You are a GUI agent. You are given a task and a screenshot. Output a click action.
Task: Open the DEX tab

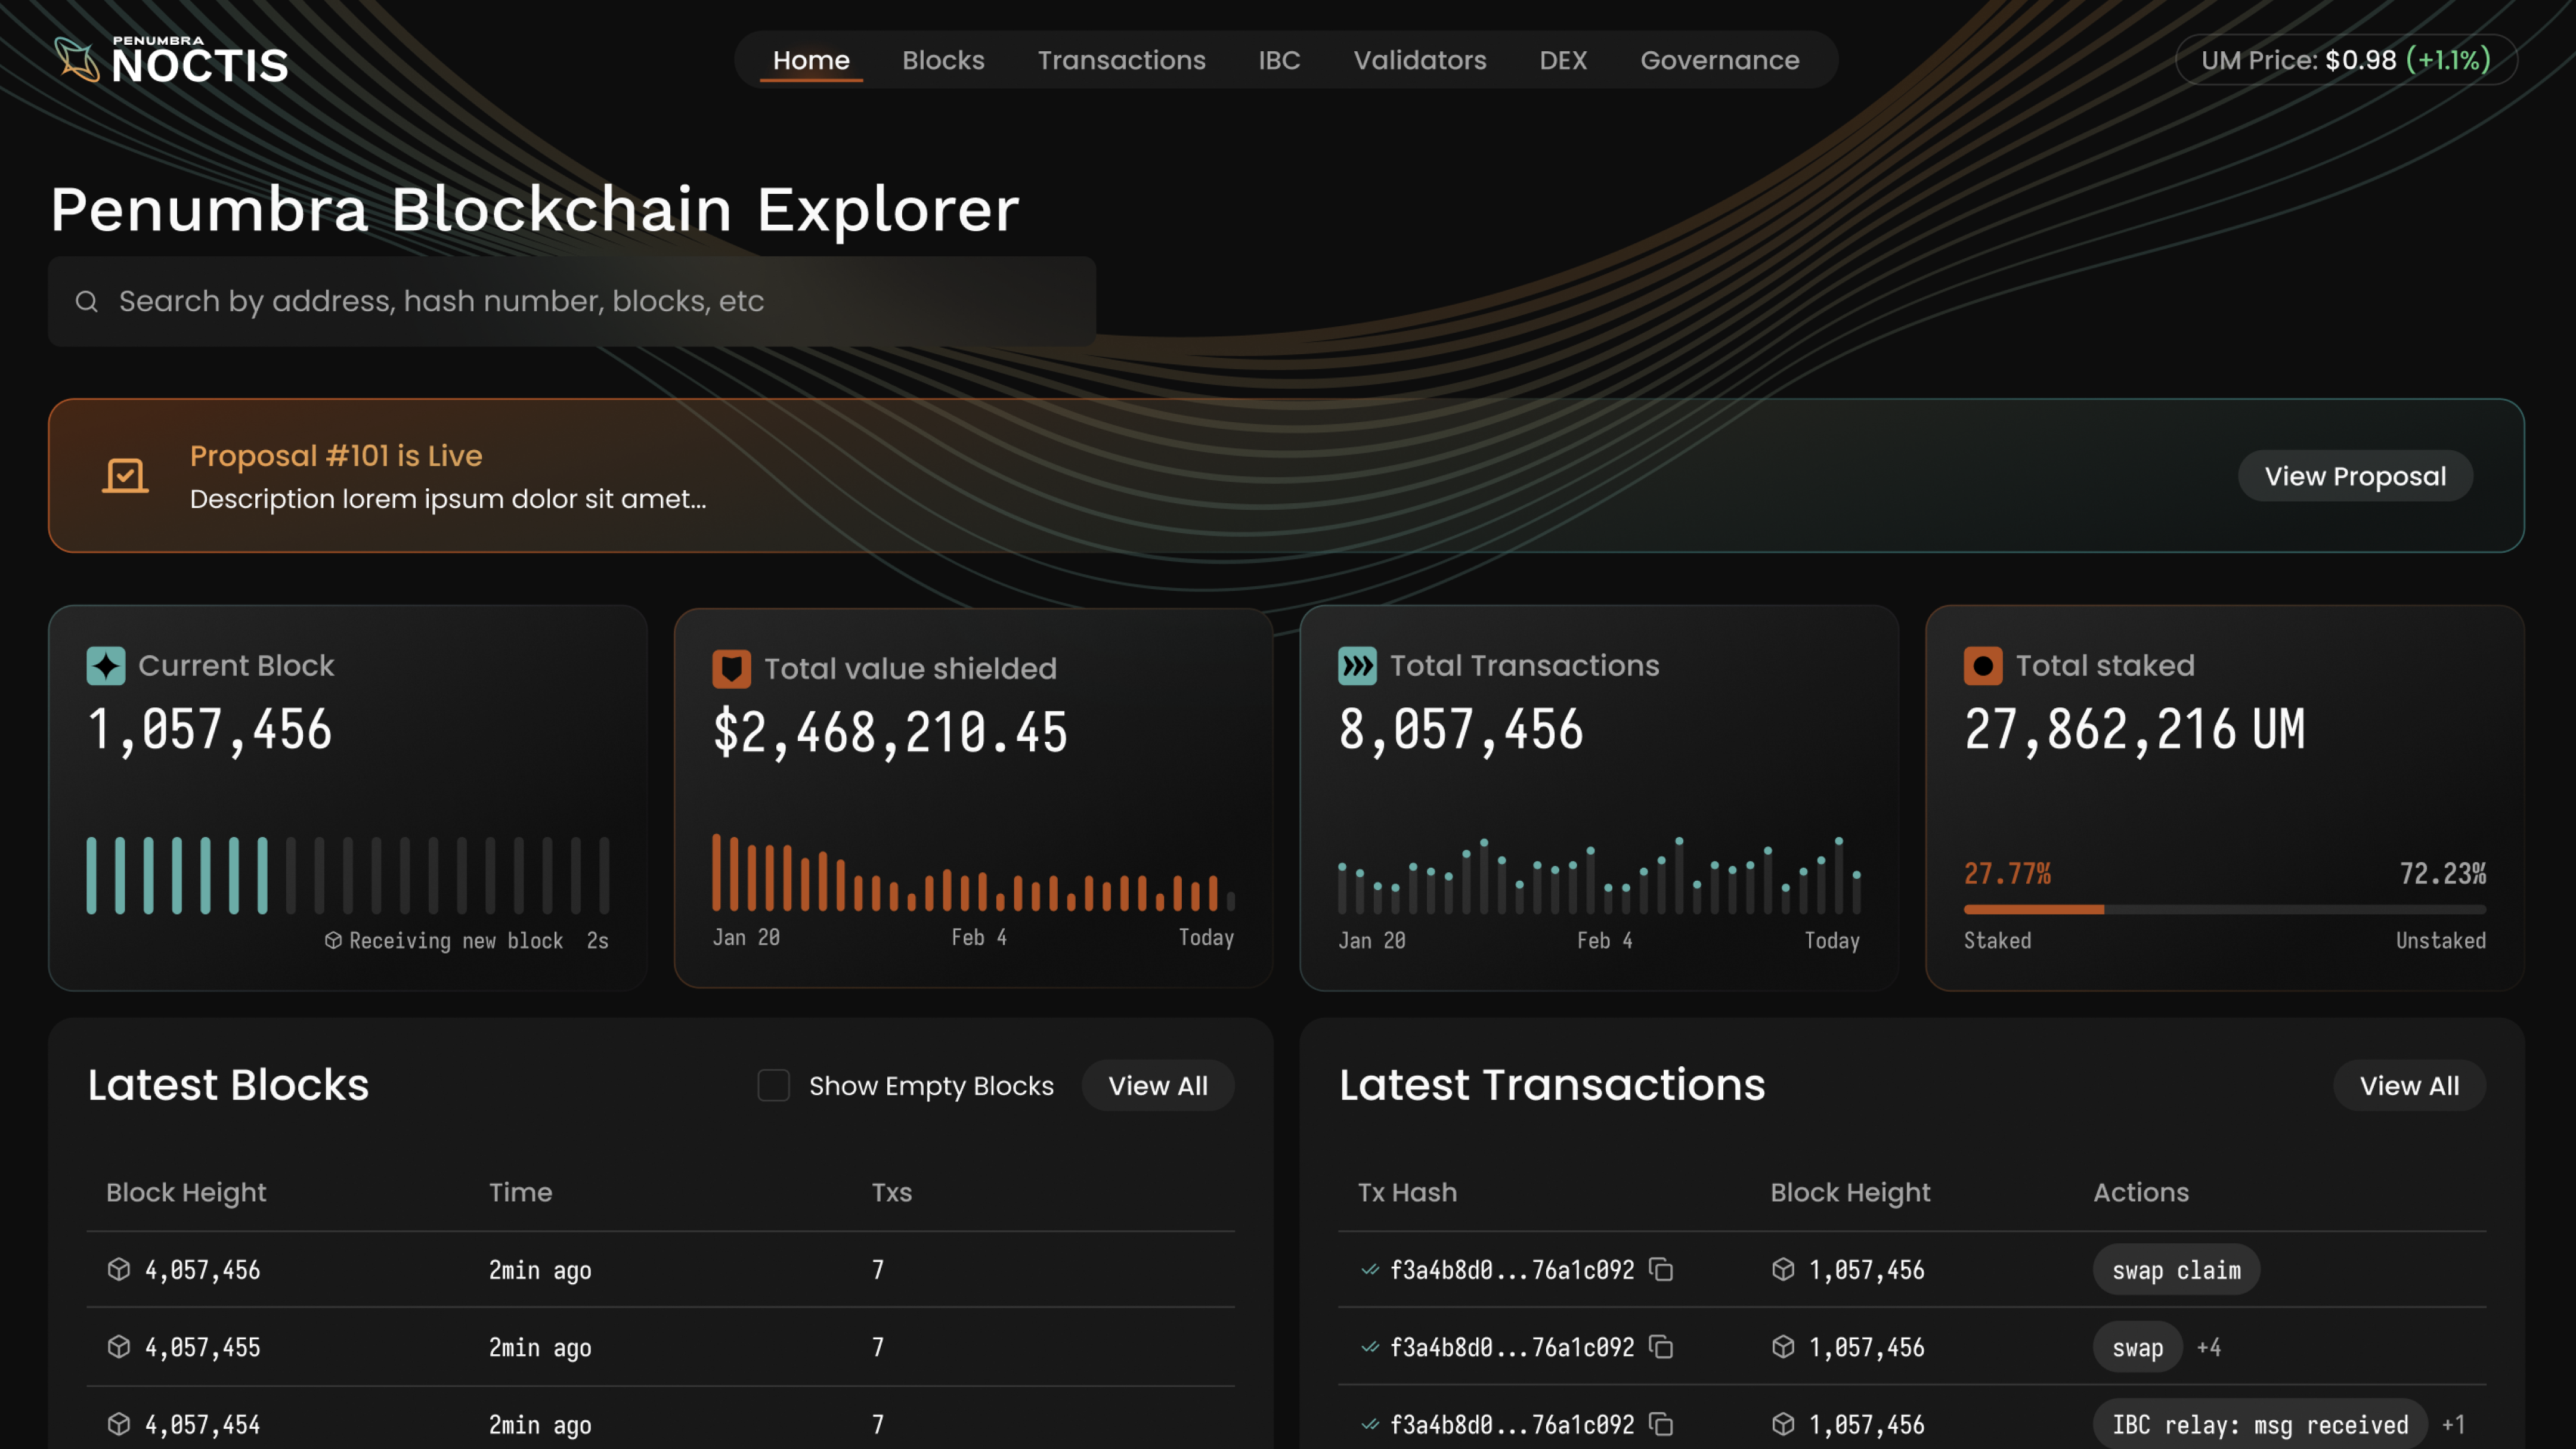click(x=1562, y=60)
